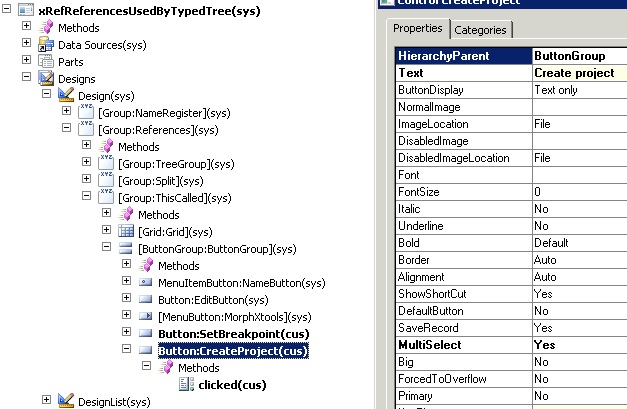Click the Button:EditButton icon
This screenshot has width=627, height=409.
tap(146, 299)
